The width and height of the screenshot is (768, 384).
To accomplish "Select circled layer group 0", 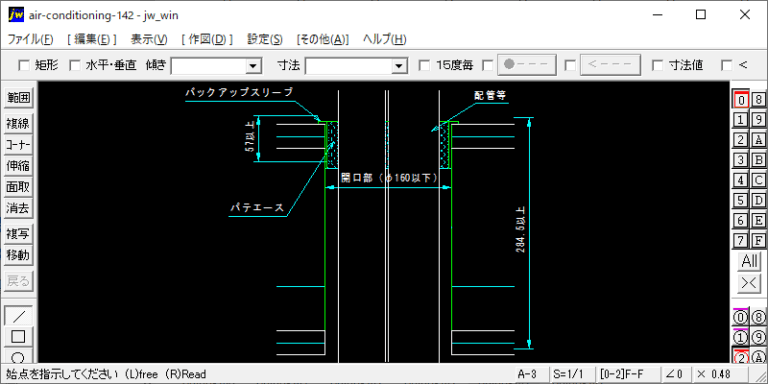I will point(741,317).
